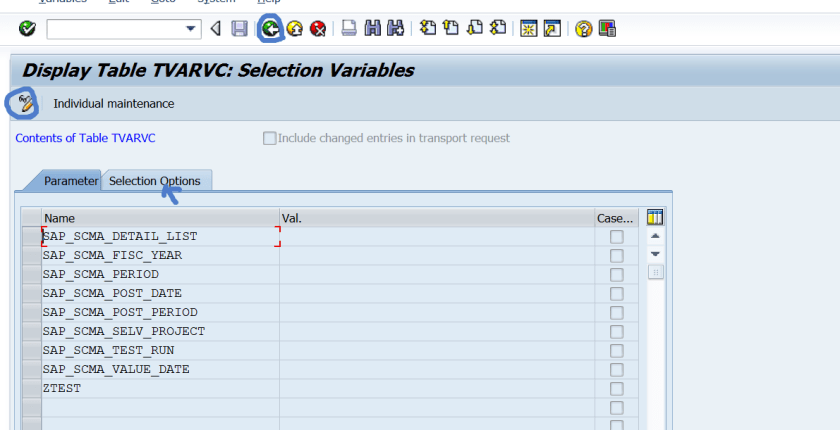Click the green Back arrow icon
Image resolution: width=840 pixels, height=430 pixels.
(x=270, y=29)
